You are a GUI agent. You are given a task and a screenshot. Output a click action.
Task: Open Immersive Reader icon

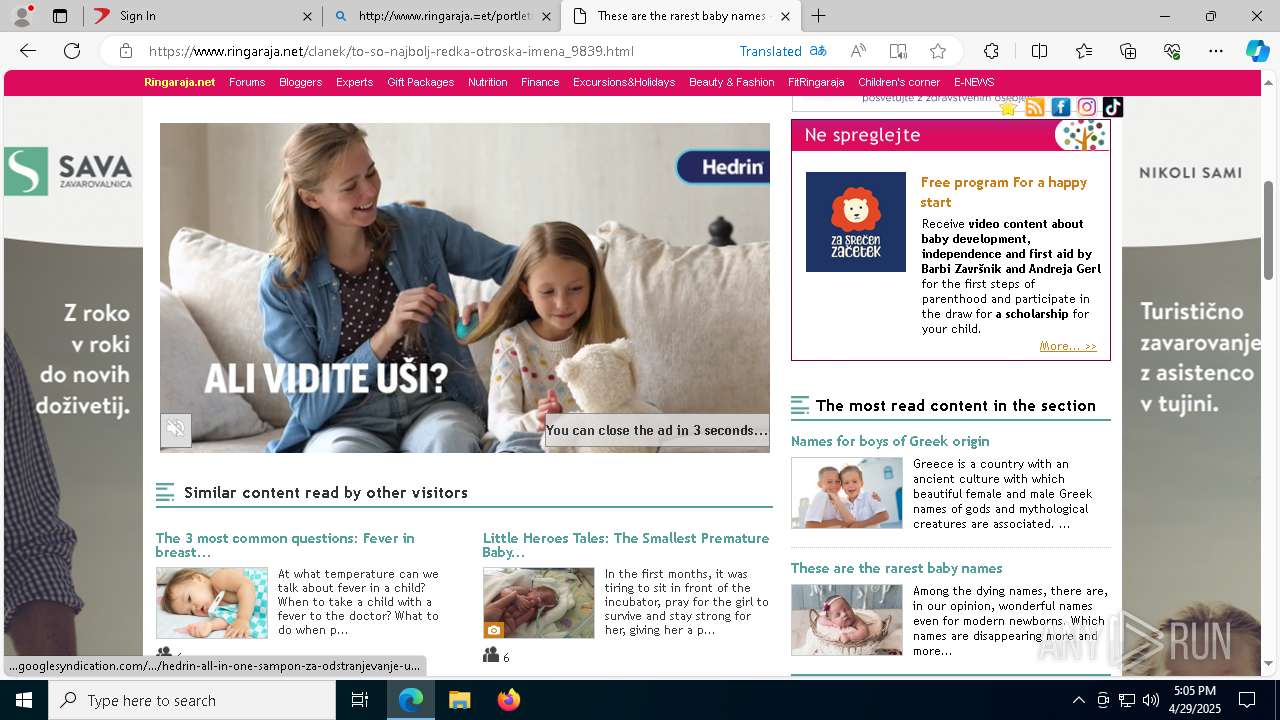point(898,51)
